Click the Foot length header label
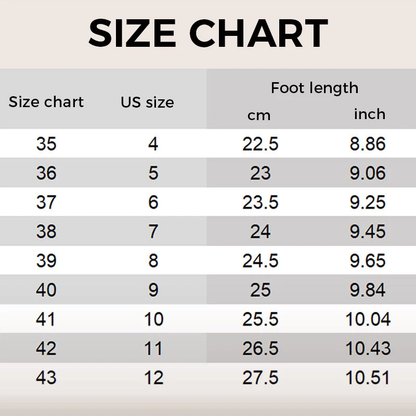Image resolution: width=416 pixels, height=416 pixels. 315,88
